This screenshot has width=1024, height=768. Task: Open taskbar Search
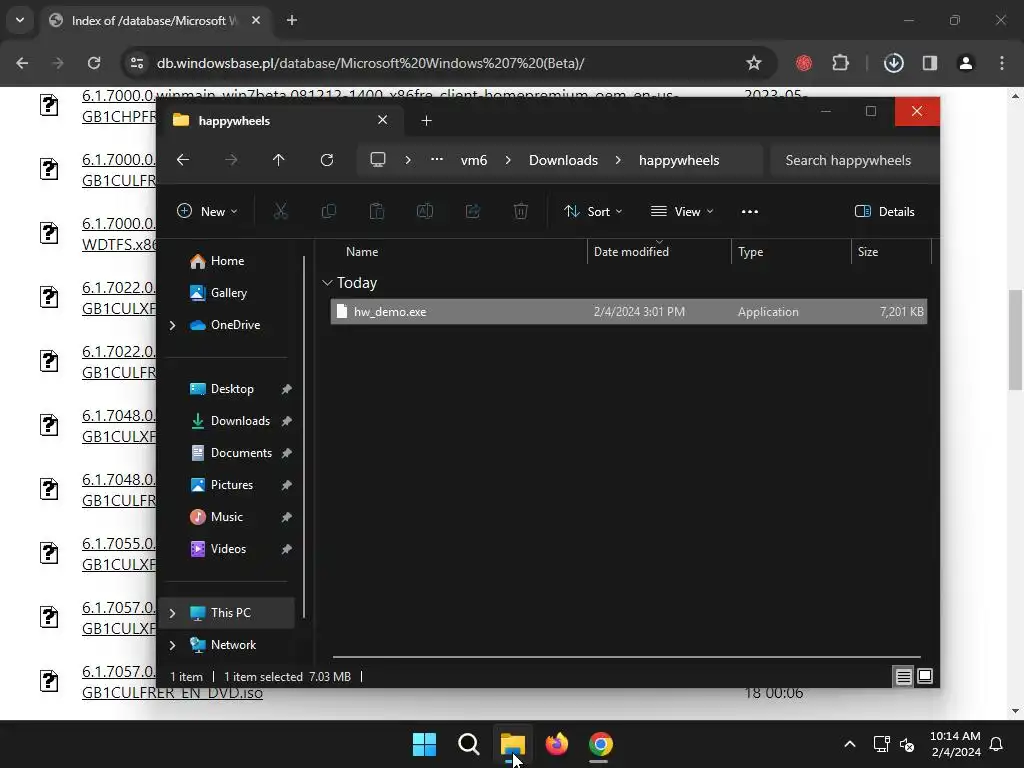click(469, 744)
